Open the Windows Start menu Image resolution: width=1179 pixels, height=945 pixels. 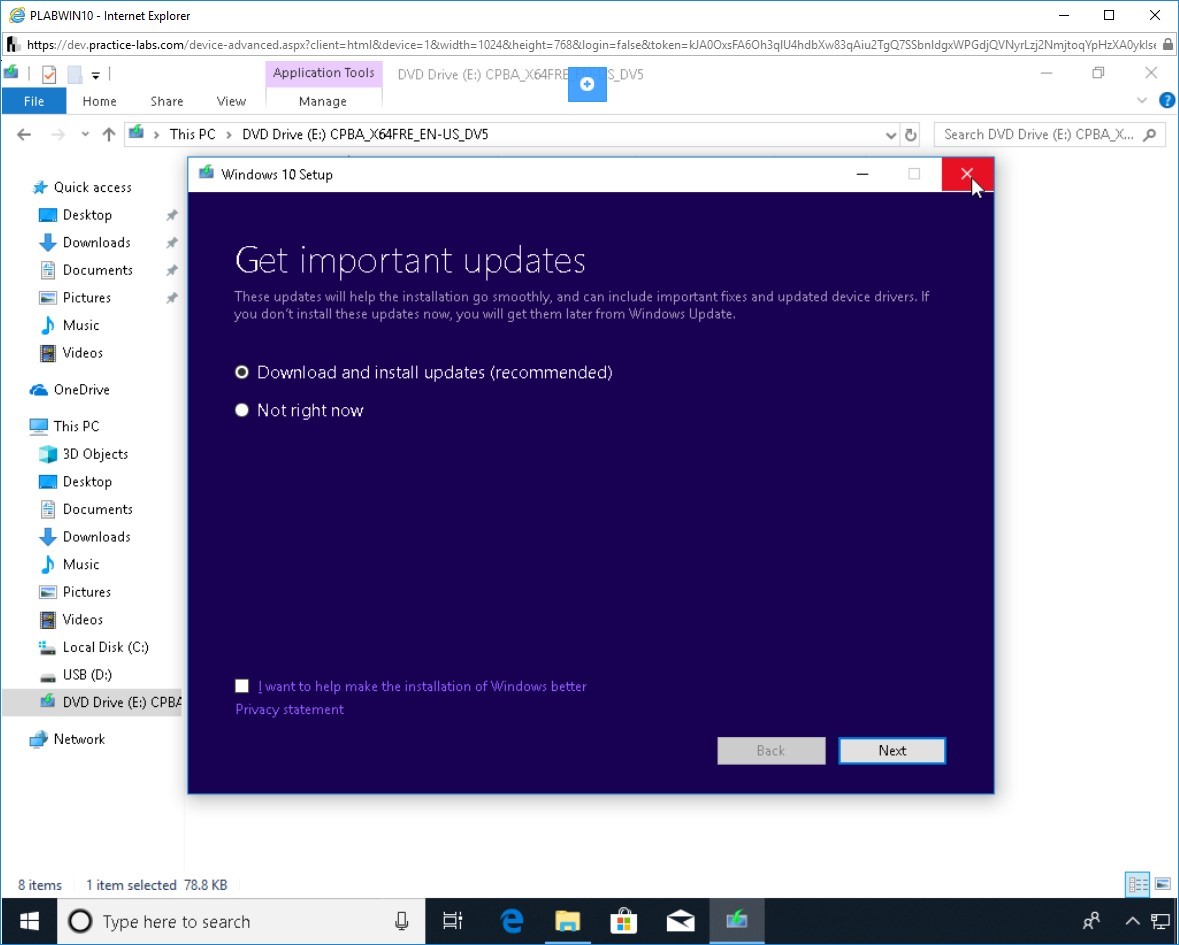[29, 921]
